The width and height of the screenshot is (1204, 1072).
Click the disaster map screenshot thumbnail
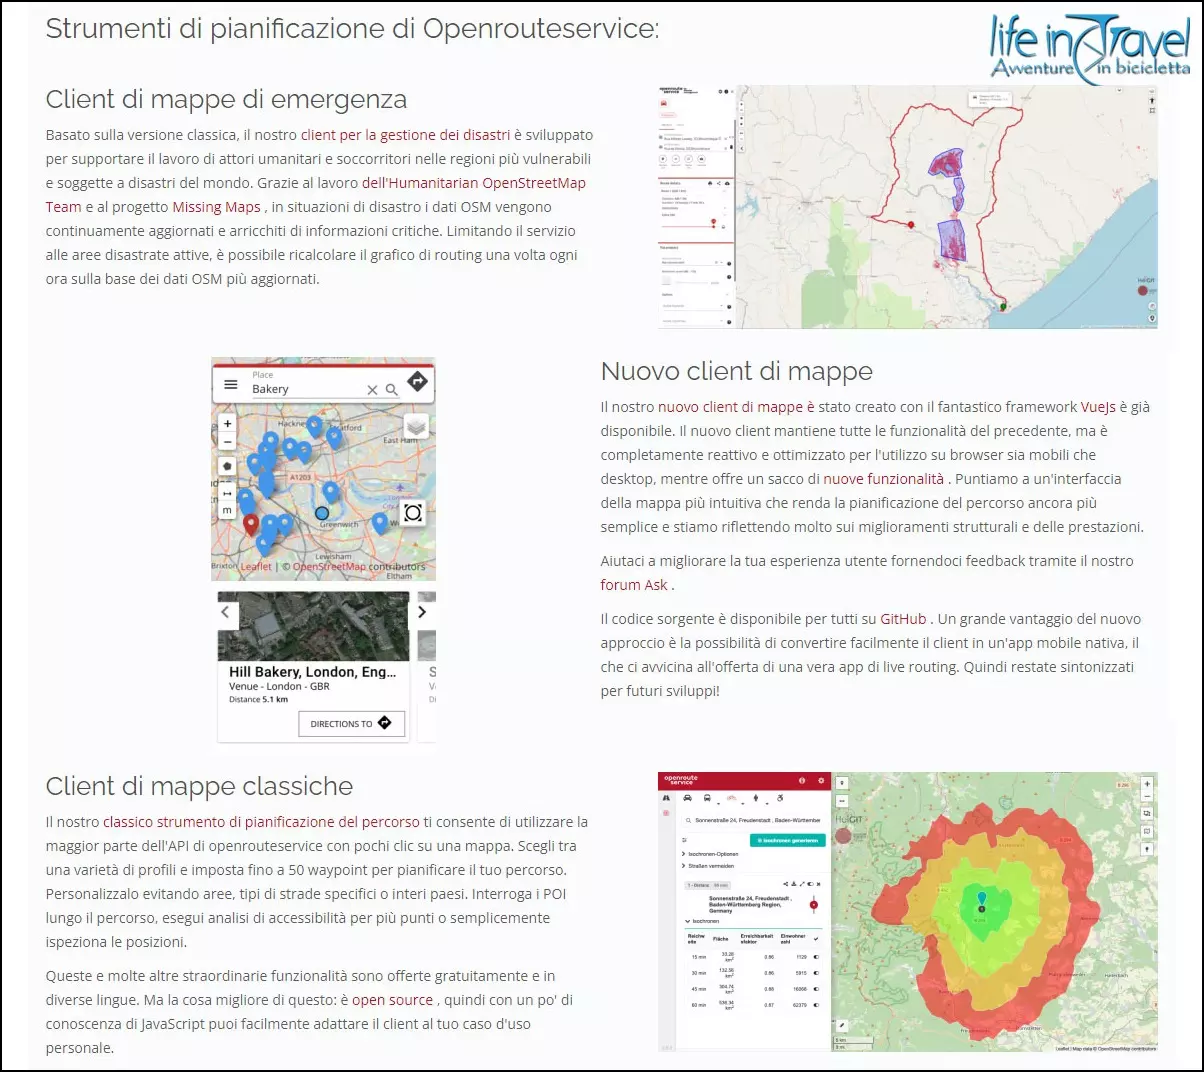click(907, 206)
